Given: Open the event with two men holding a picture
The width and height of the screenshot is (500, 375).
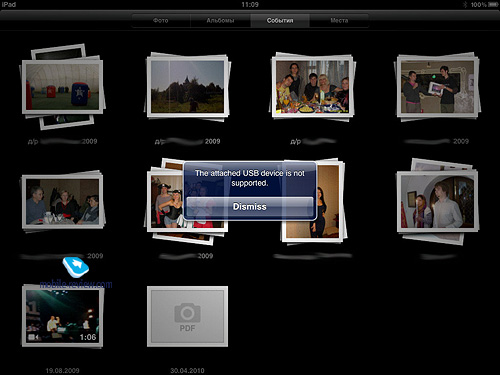Looking at the screenshot, I should tap(437, 87).
